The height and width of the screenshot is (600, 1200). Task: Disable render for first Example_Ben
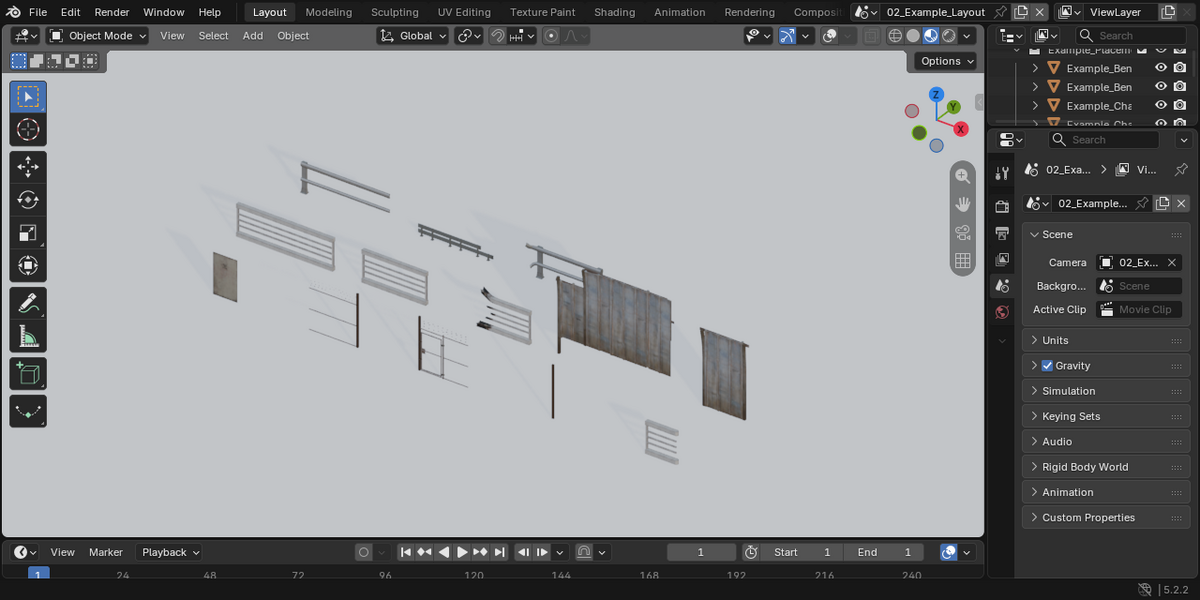(x=1180, y=68)
